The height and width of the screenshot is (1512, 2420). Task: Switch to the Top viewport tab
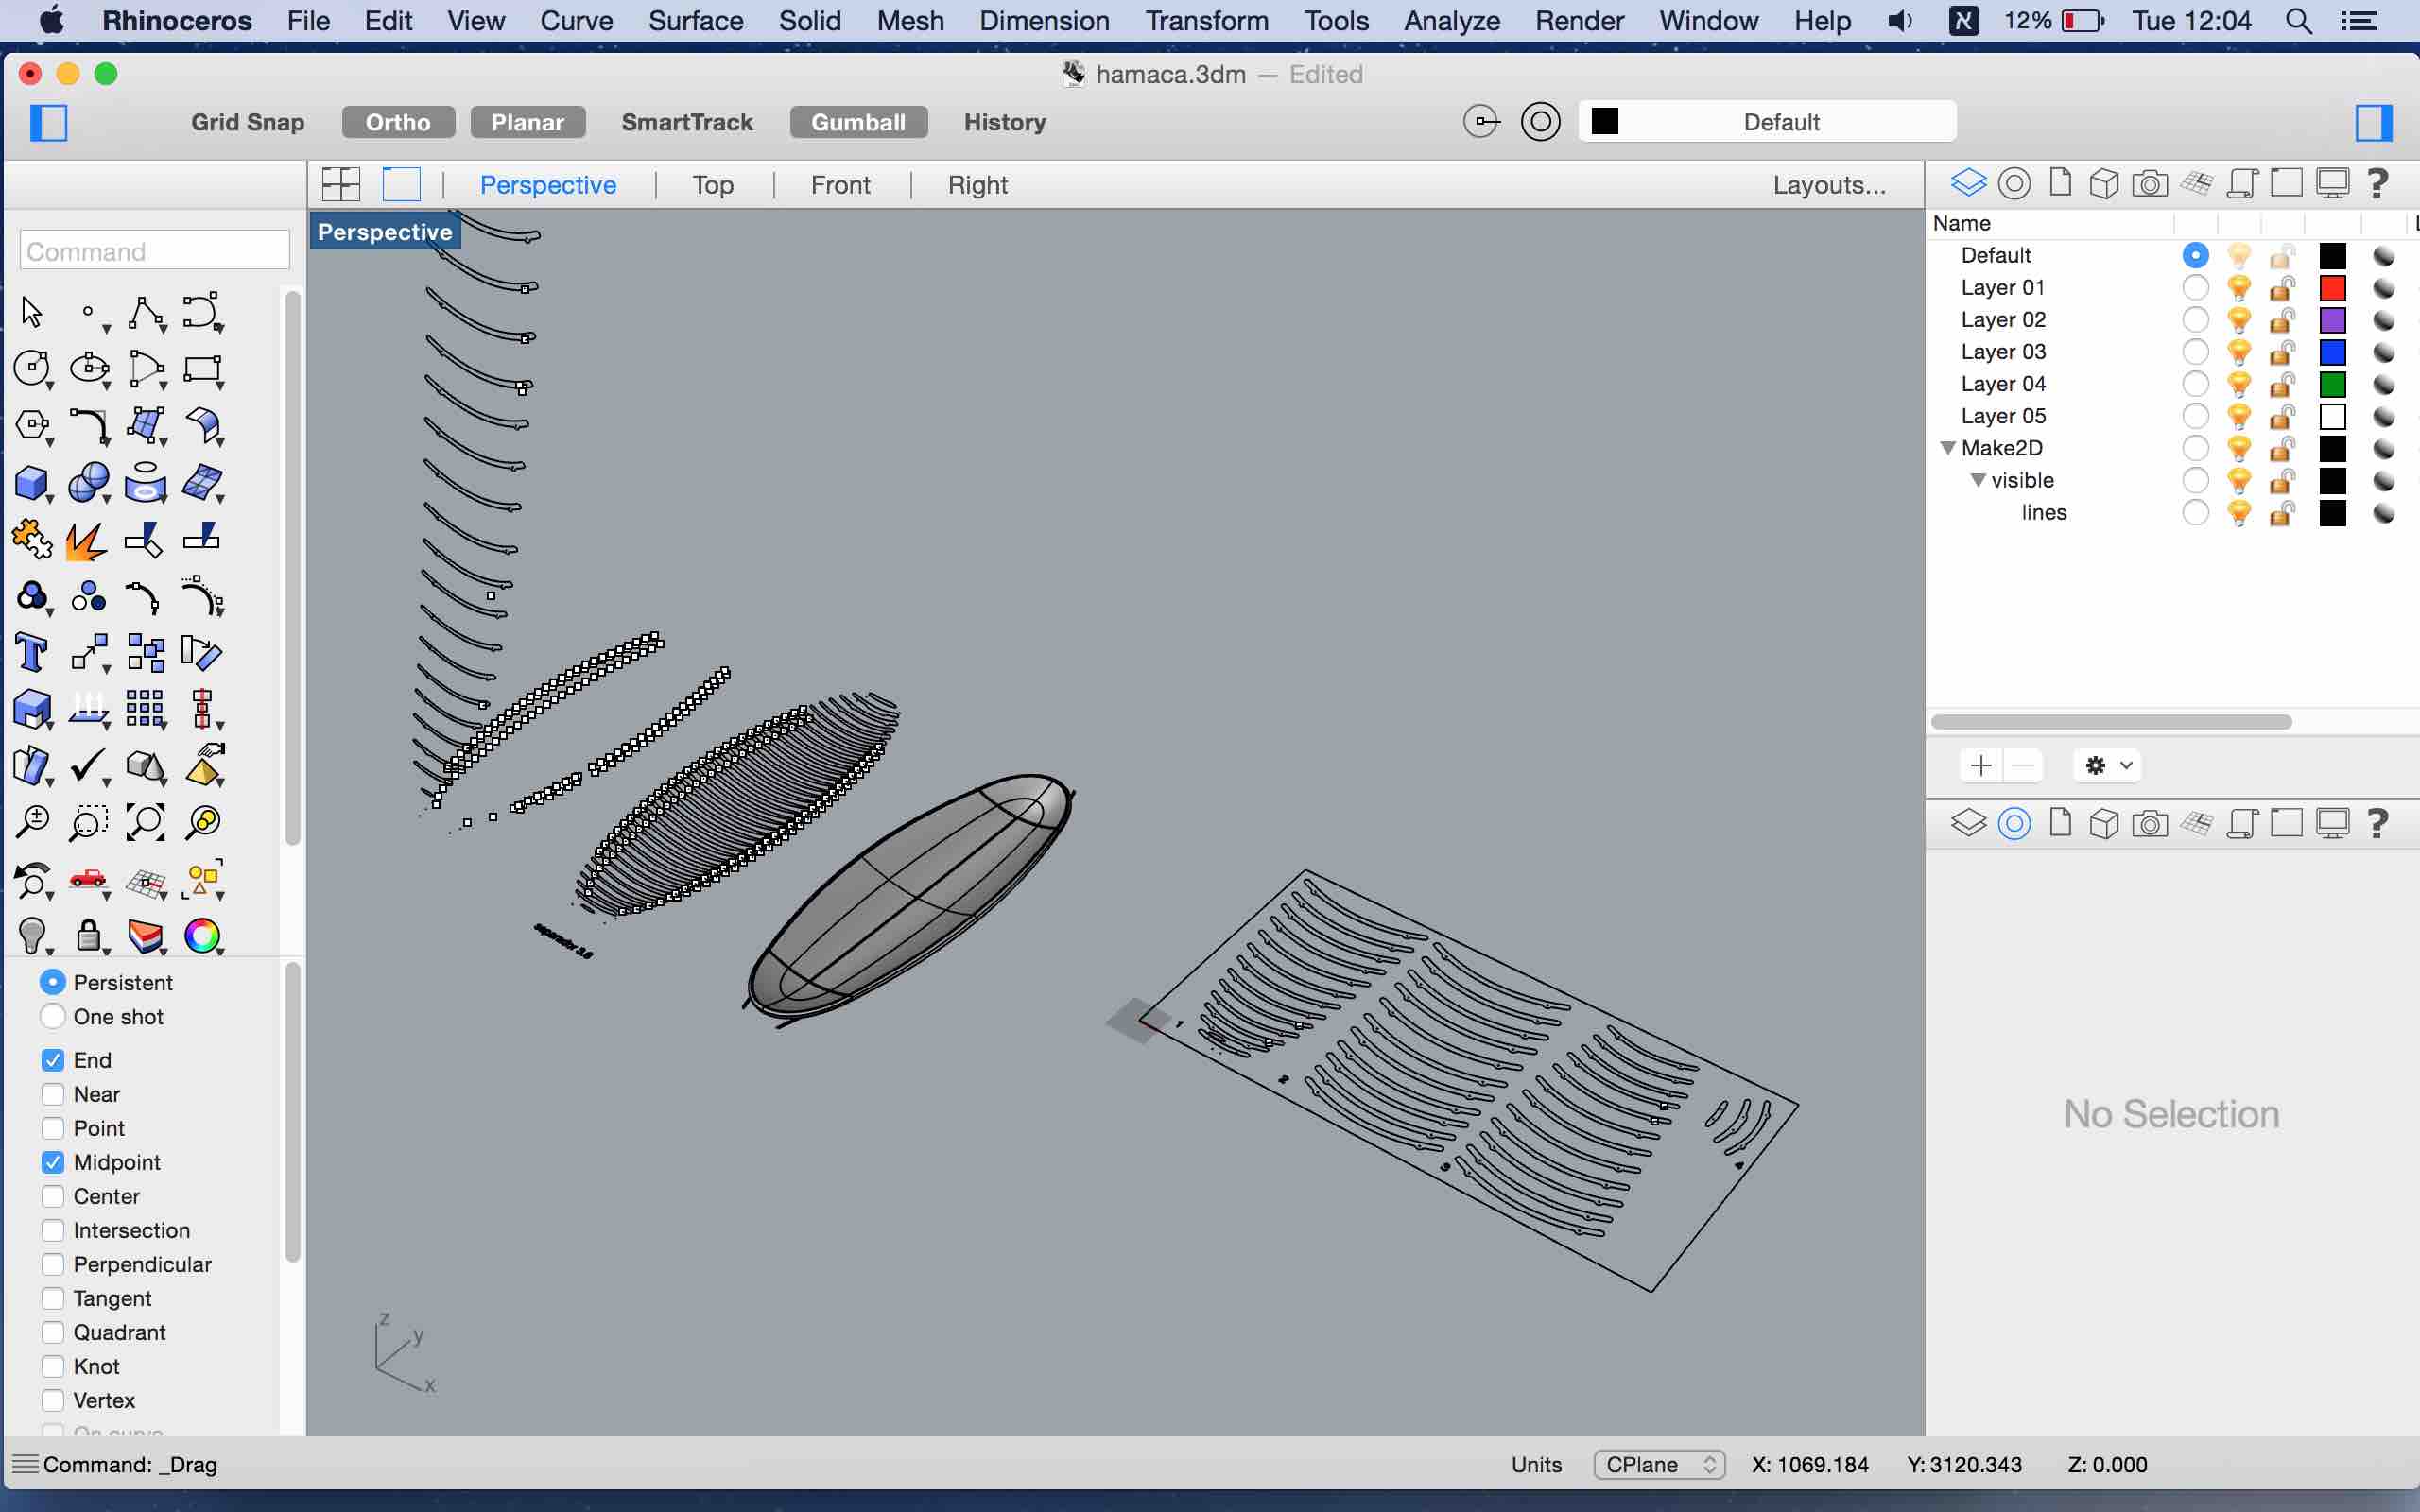pos(713,183)
